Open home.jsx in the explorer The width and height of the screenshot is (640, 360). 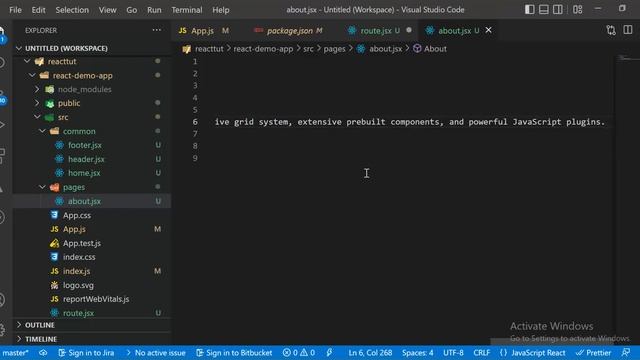[84, 173]
